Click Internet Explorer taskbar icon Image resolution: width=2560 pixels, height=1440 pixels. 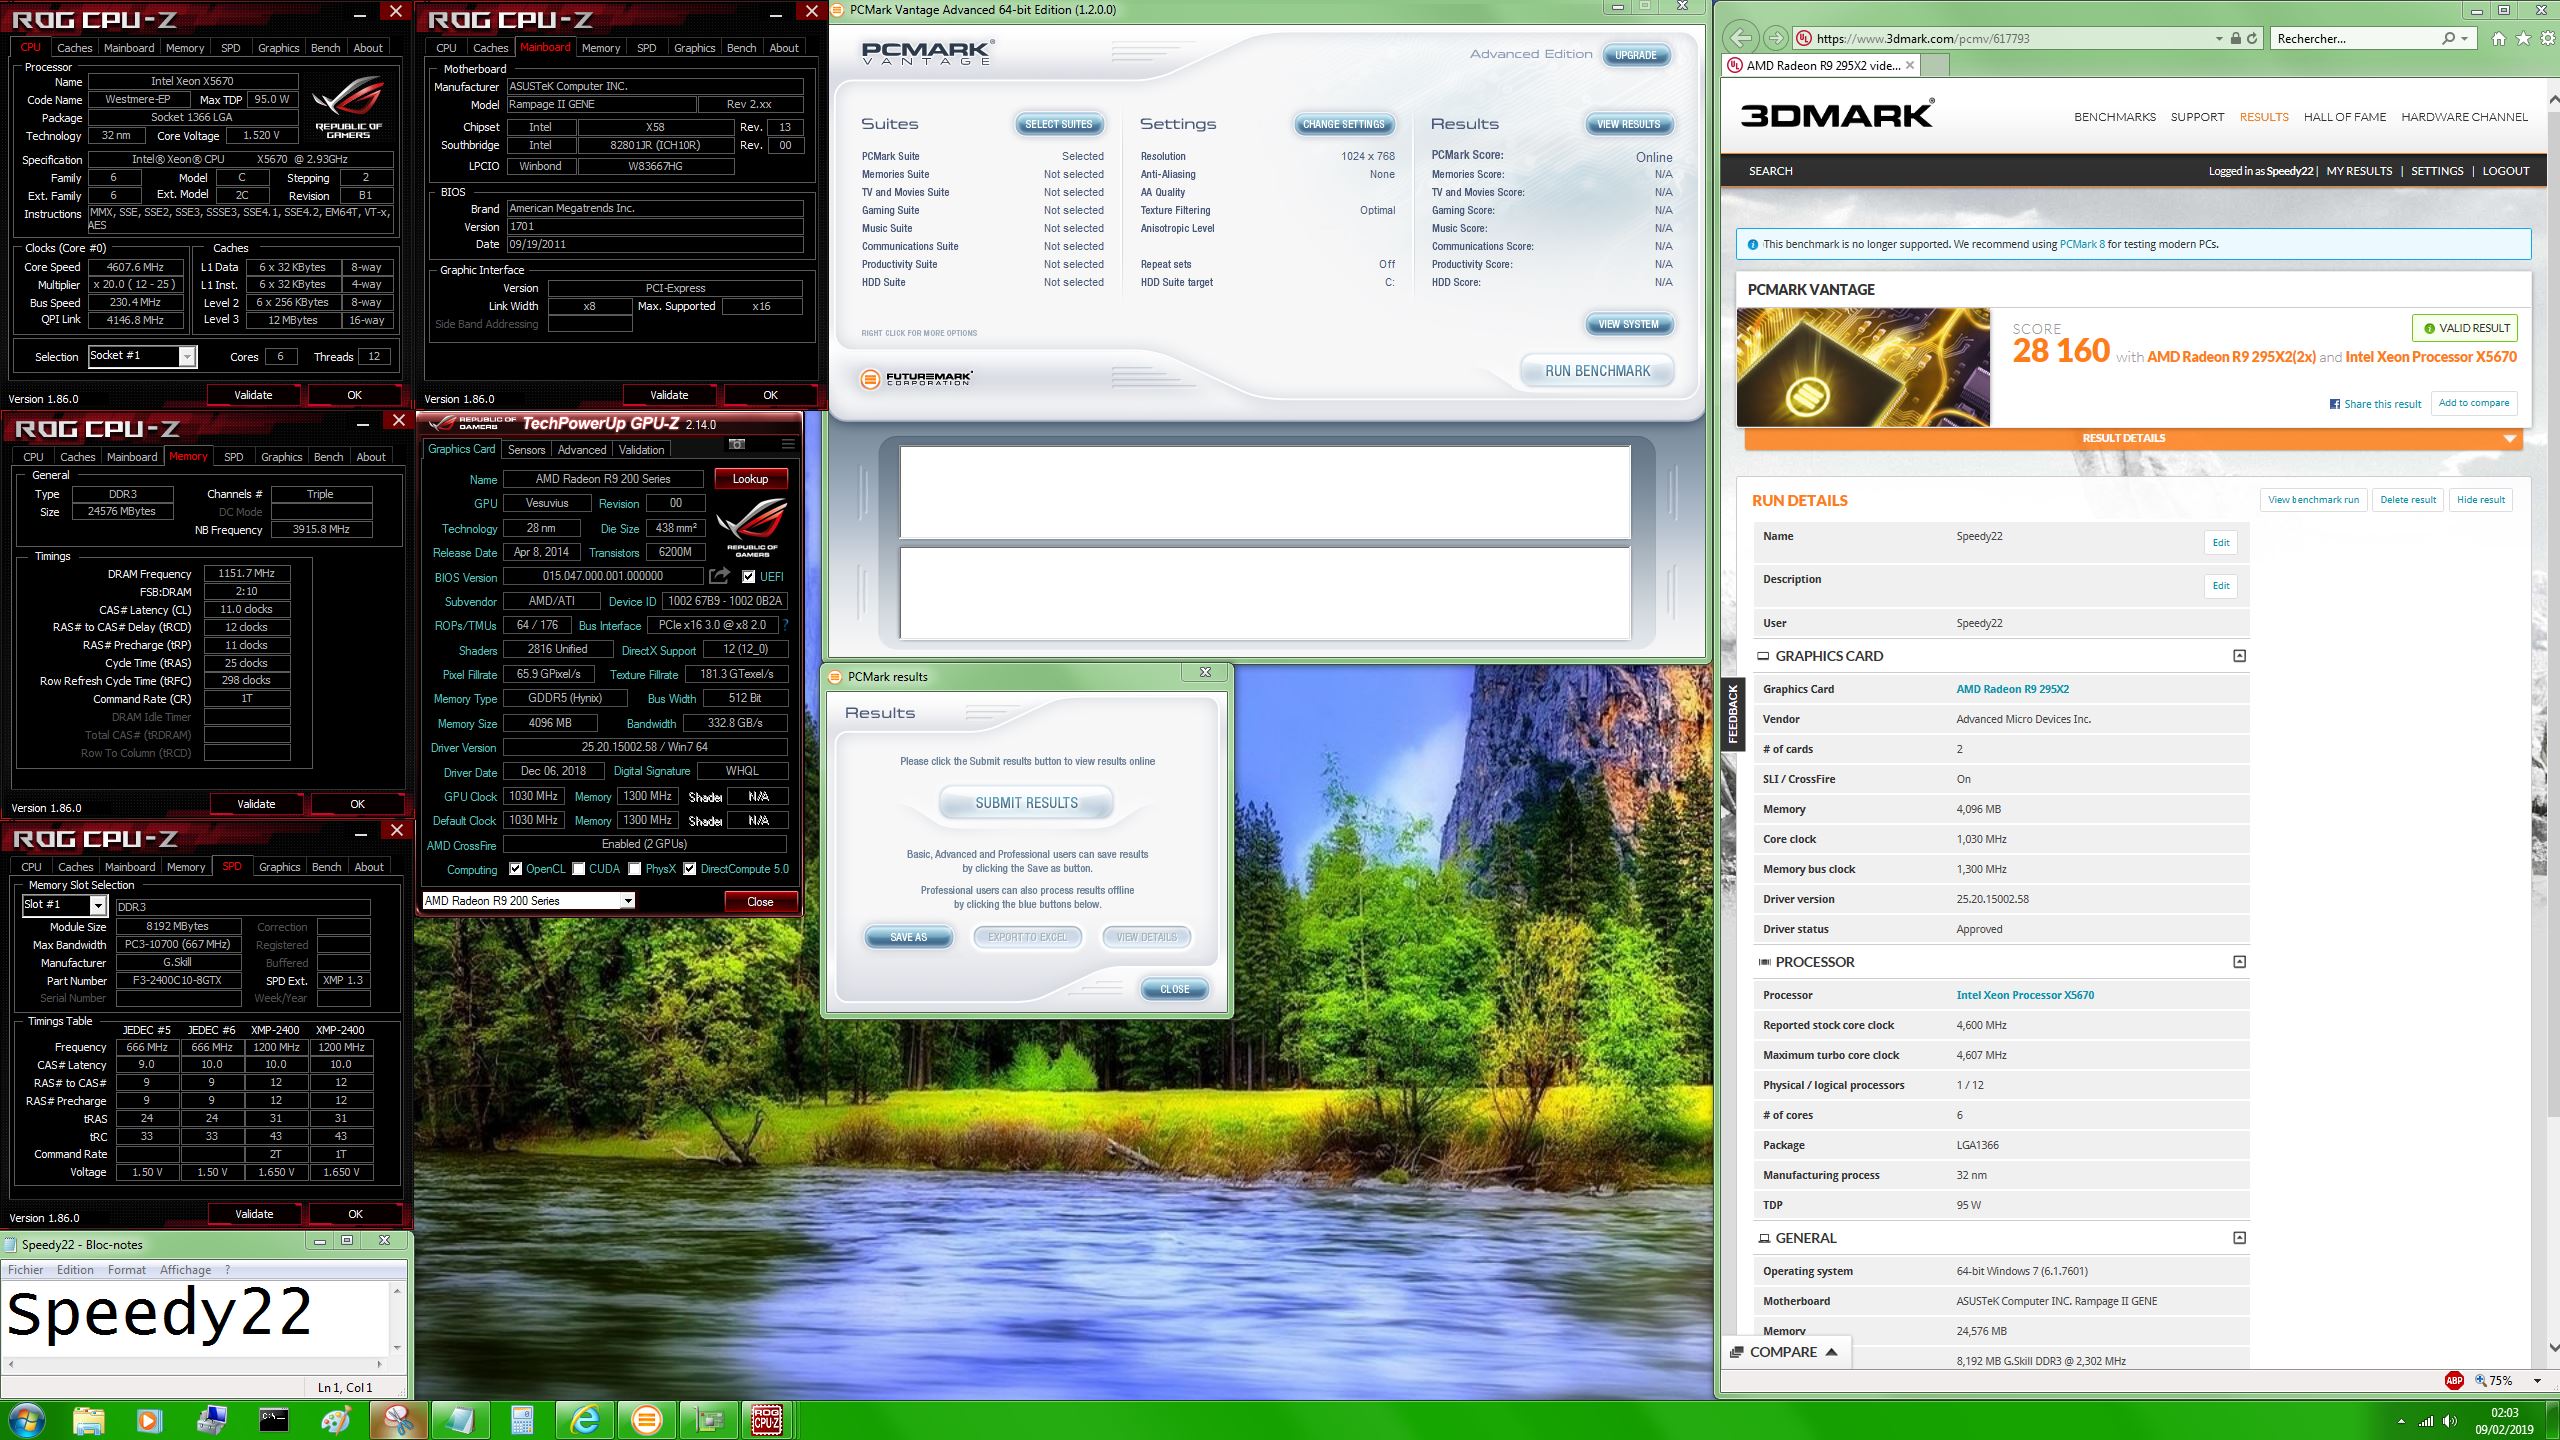pos(584,1420)
